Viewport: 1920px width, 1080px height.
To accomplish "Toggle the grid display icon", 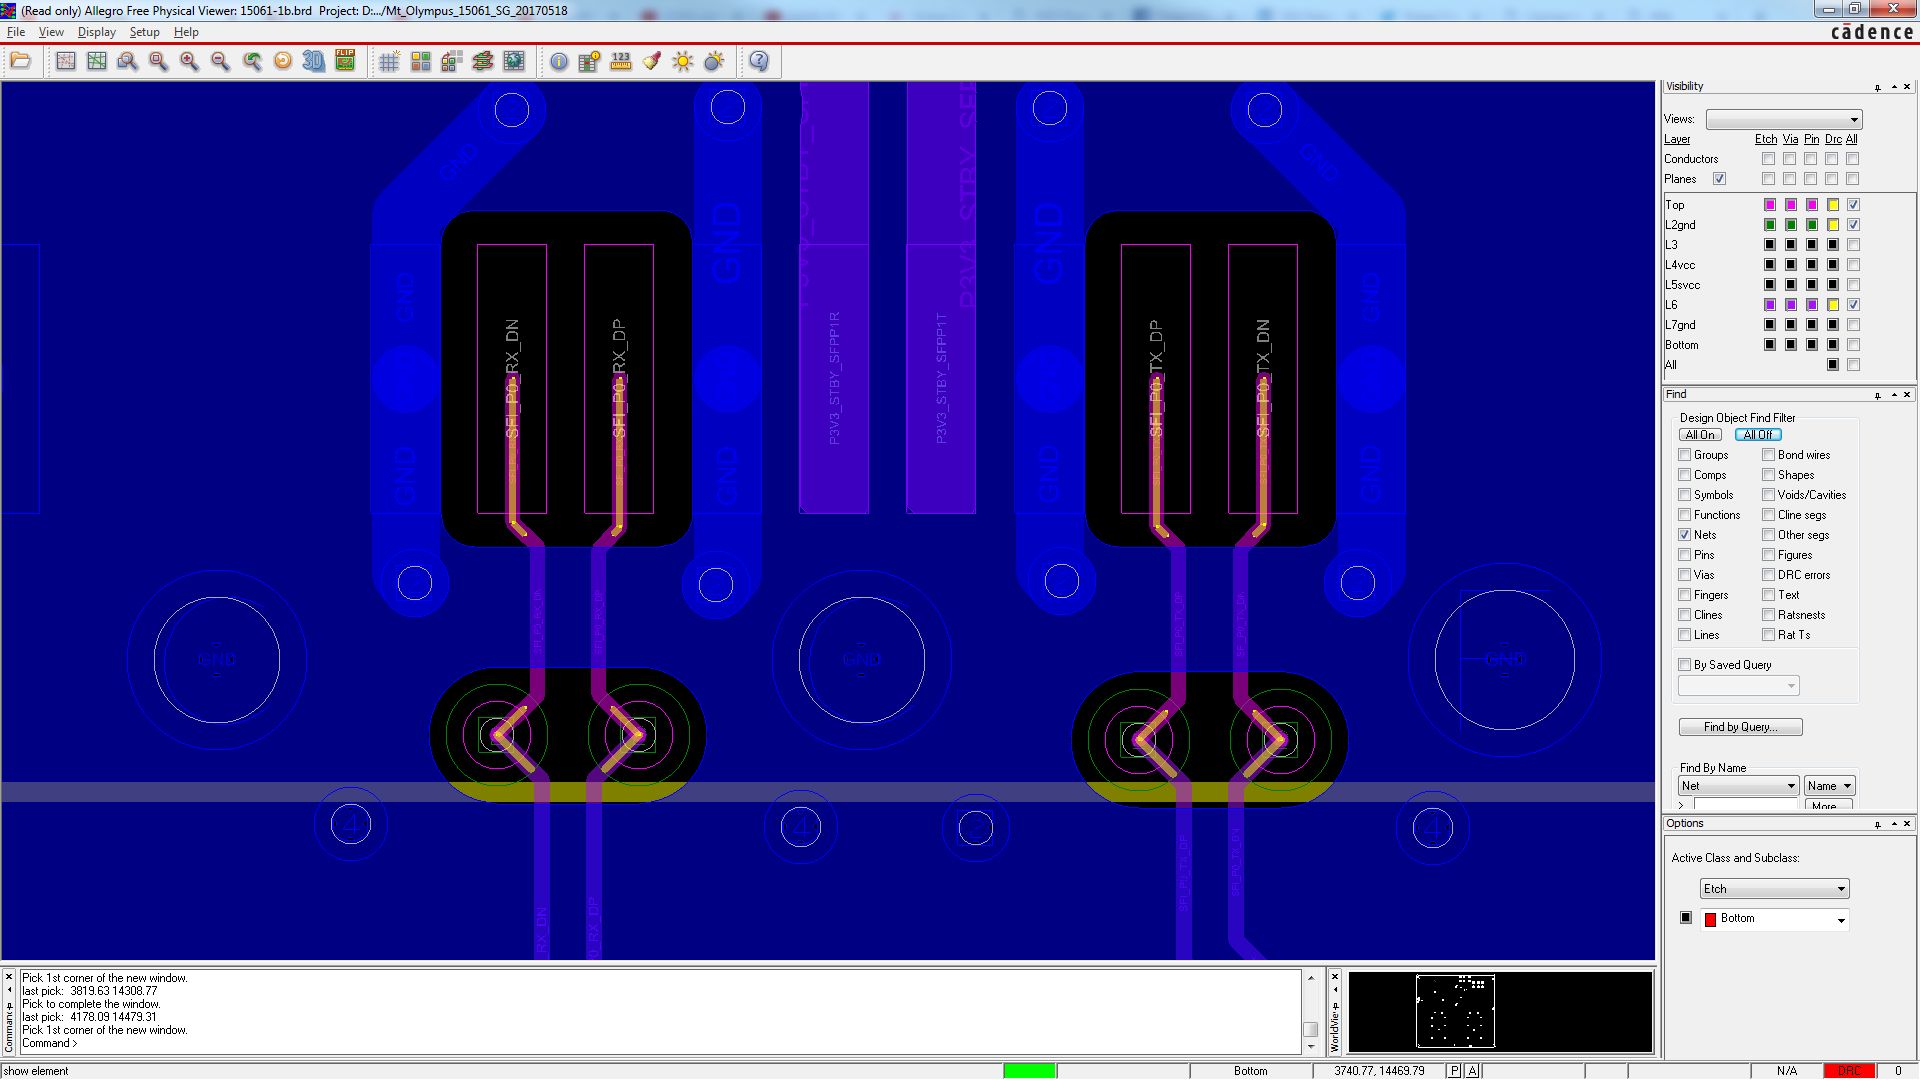I will coord(389,62).
